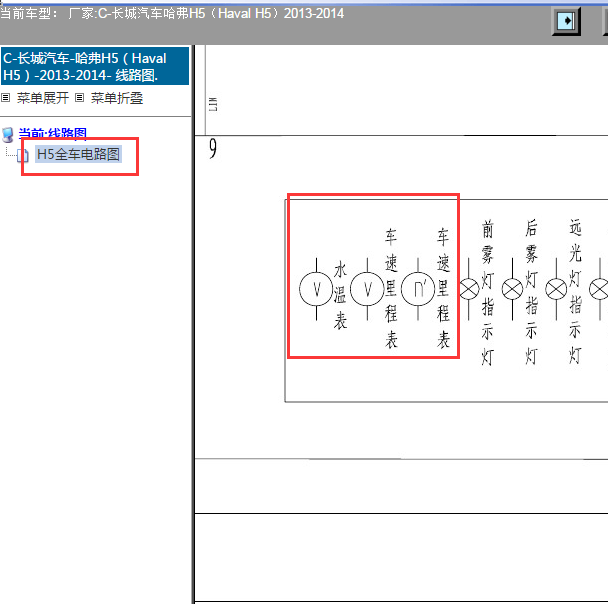Open the 当前:线路图 link
This screenshot has width=608, height=604.
point(53,134)
